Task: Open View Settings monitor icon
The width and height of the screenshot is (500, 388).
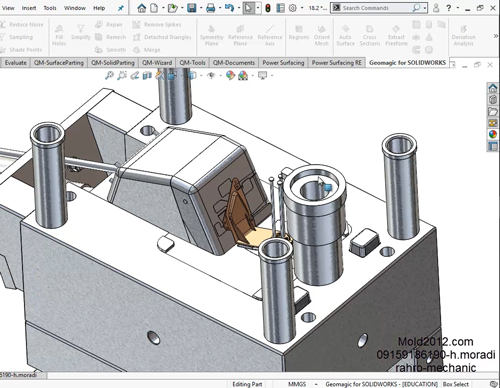Action: [263, 76]
